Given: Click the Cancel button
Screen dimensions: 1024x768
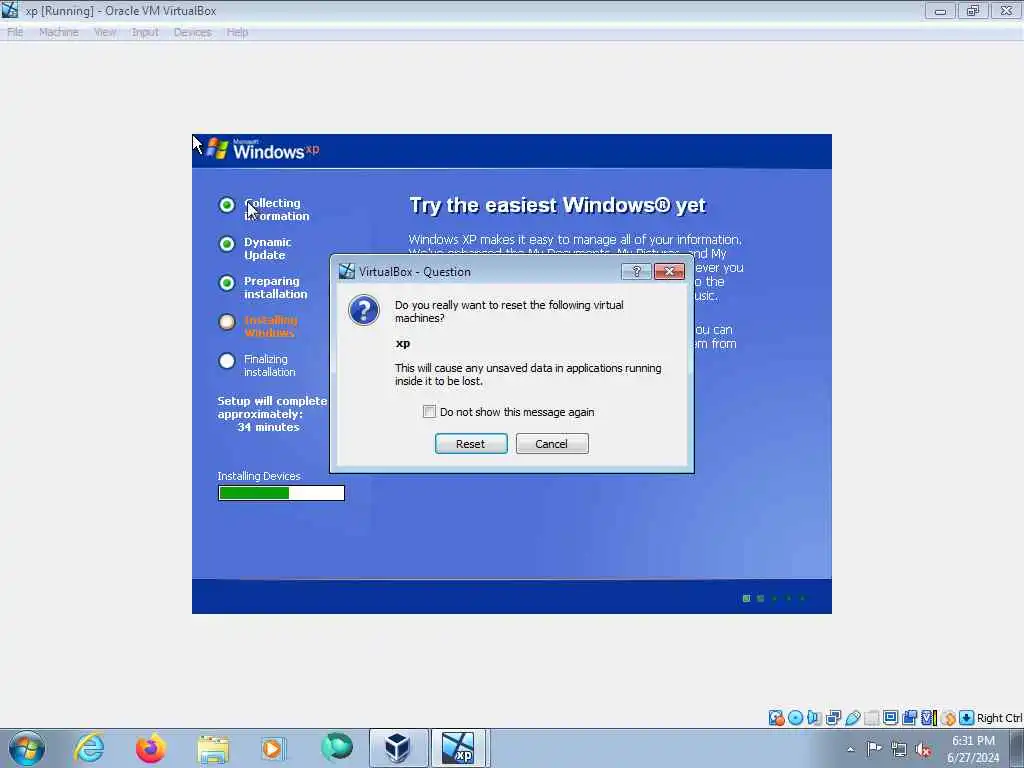Looking at the screenshot, I should click(552, 443).
